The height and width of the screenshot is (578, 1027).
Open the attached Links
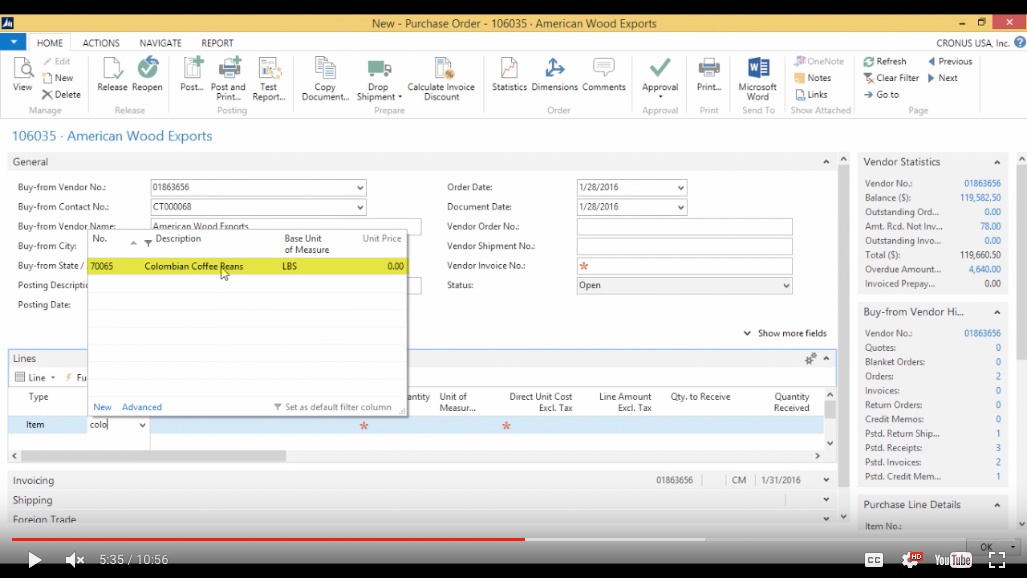[811, 94]
